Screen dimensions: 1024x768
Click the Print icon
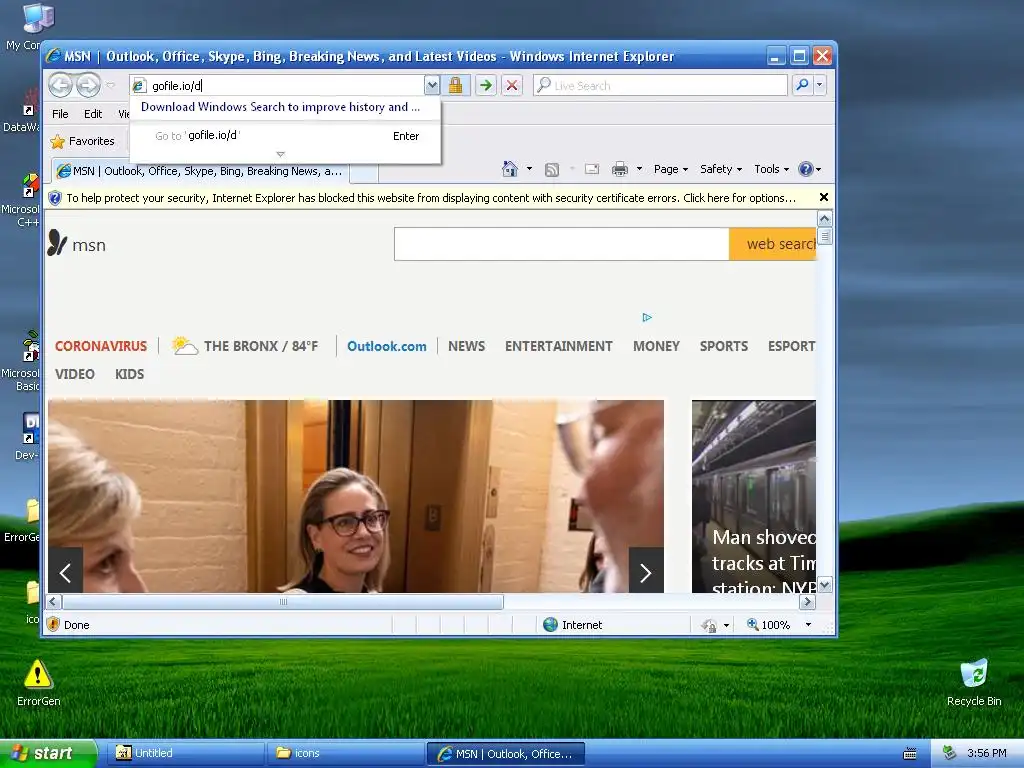pos(620,169)
